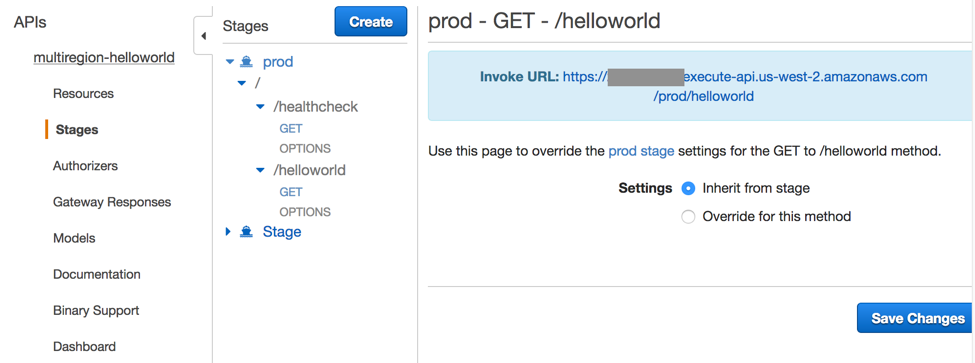Select OPTIONS under /helloworld

(x=305, y=213)
